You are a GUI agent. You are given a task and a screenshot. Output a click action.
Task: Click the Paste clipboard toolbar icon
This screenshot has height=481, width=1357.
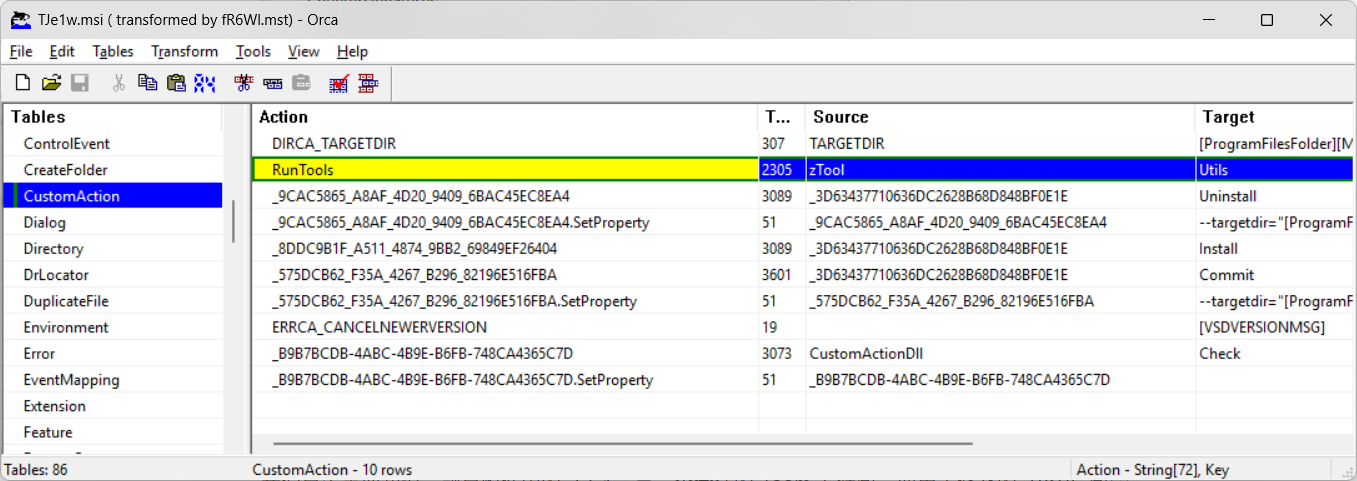pos(176,83)
